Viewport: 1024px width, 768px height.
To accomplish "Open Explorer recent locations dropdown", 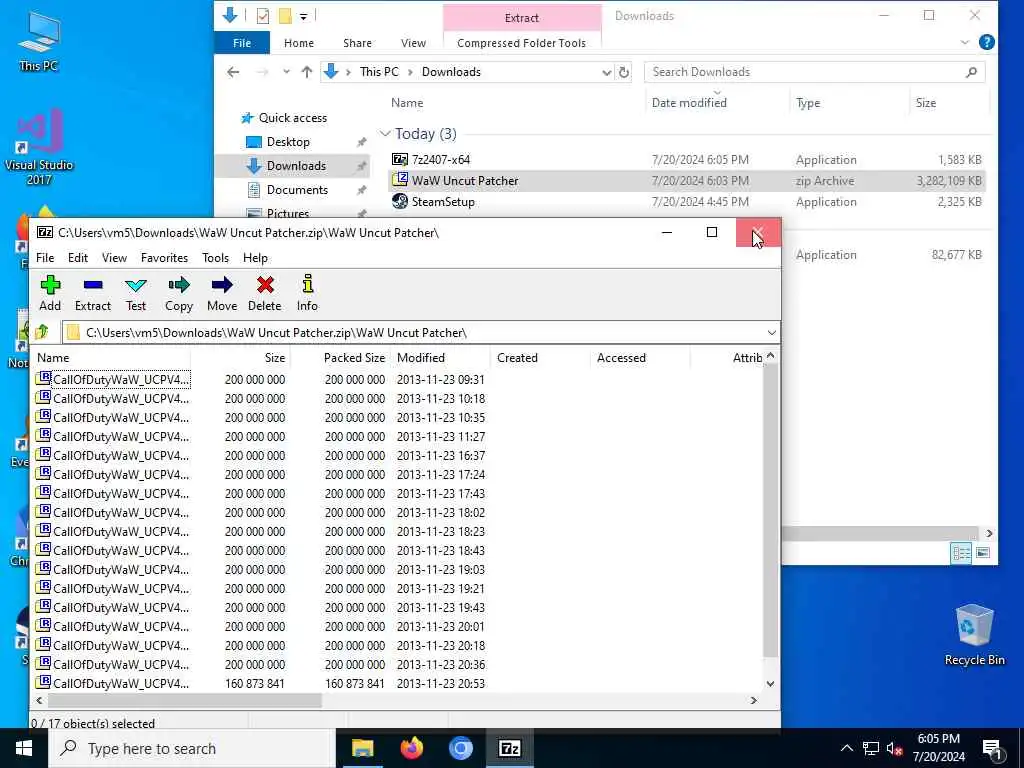I will 286,72.
